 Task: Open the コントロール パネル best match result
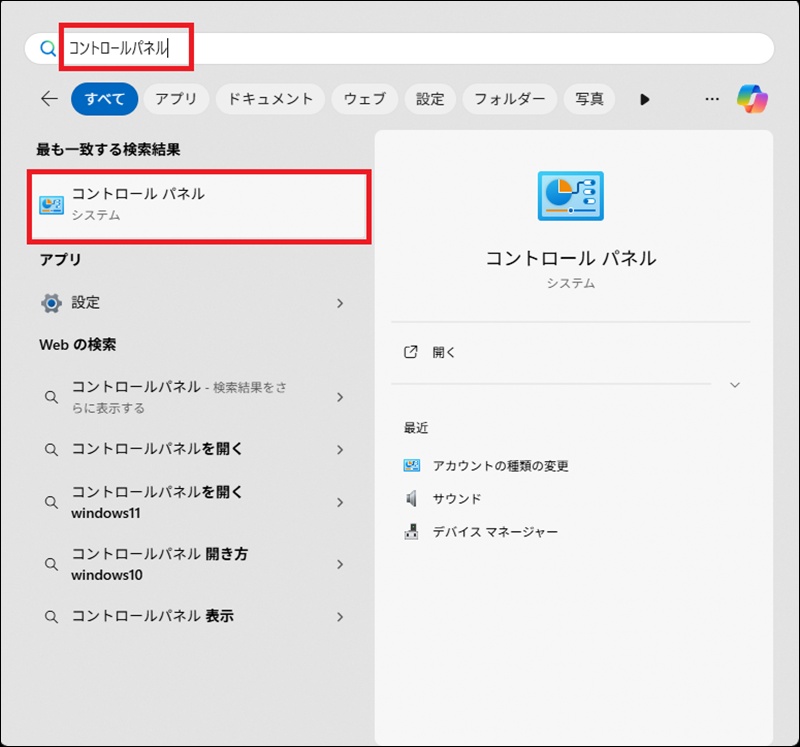click(x=200, y=204)
